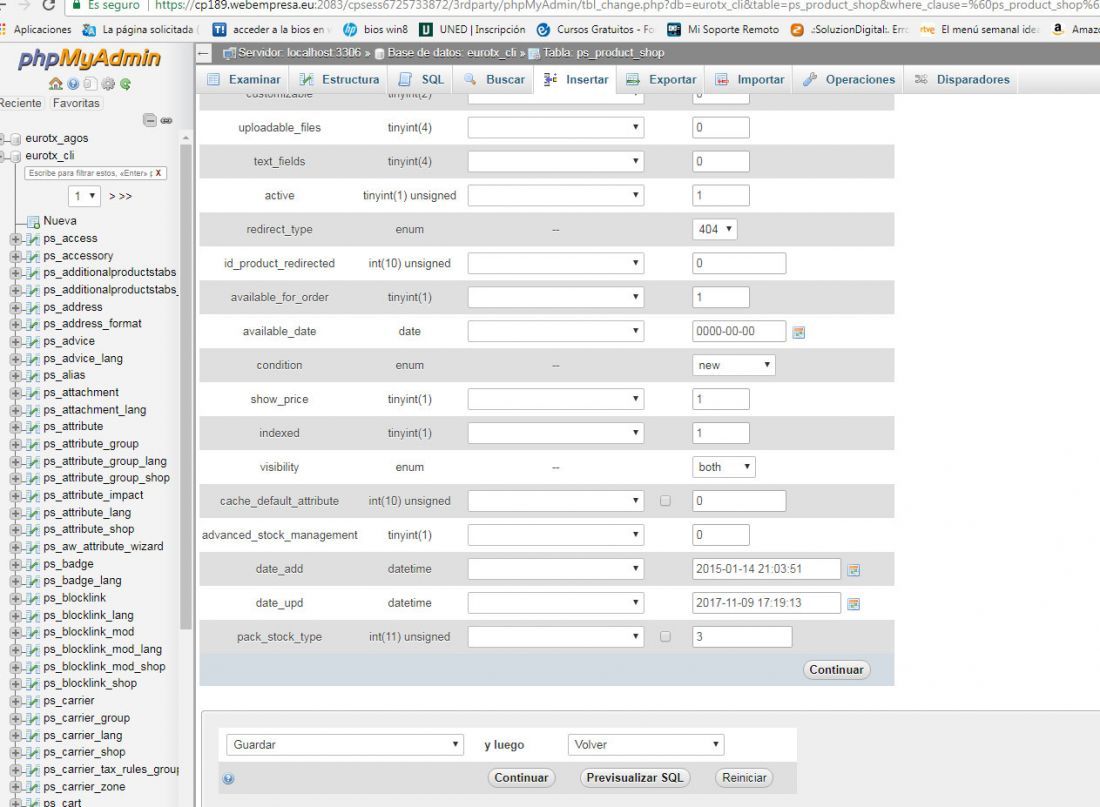The height and width of the screenshot is (807, 1100).
Task: Open Reciente tables list
Action: pyautogui.click(x=20, y=103)
